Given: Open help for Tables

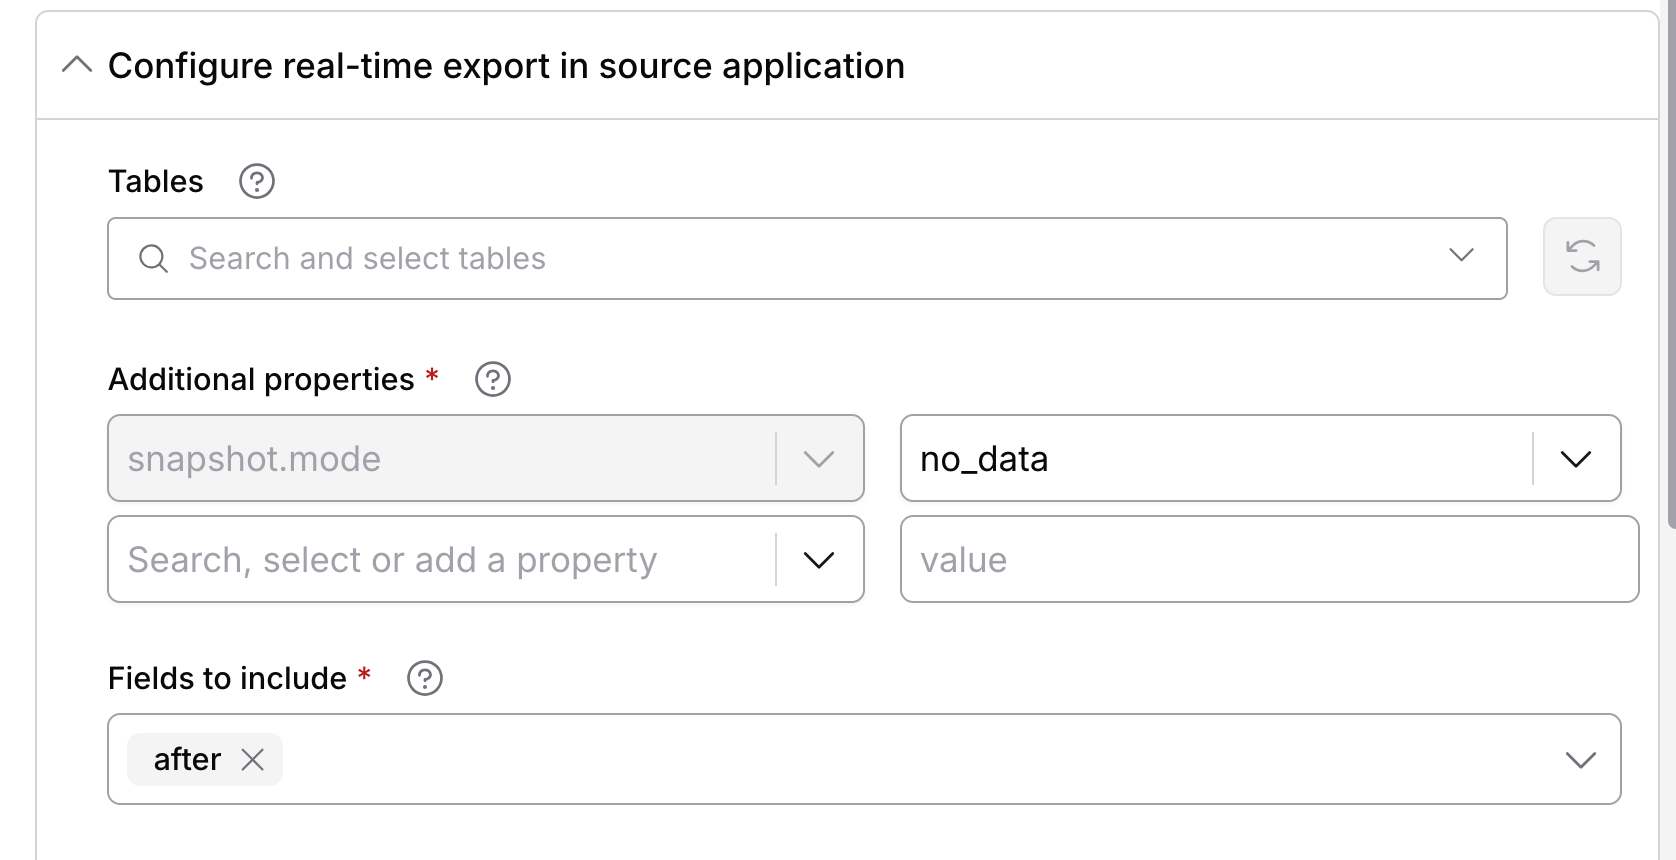Looking at the screenshot, I should click(x=257, y=181).
